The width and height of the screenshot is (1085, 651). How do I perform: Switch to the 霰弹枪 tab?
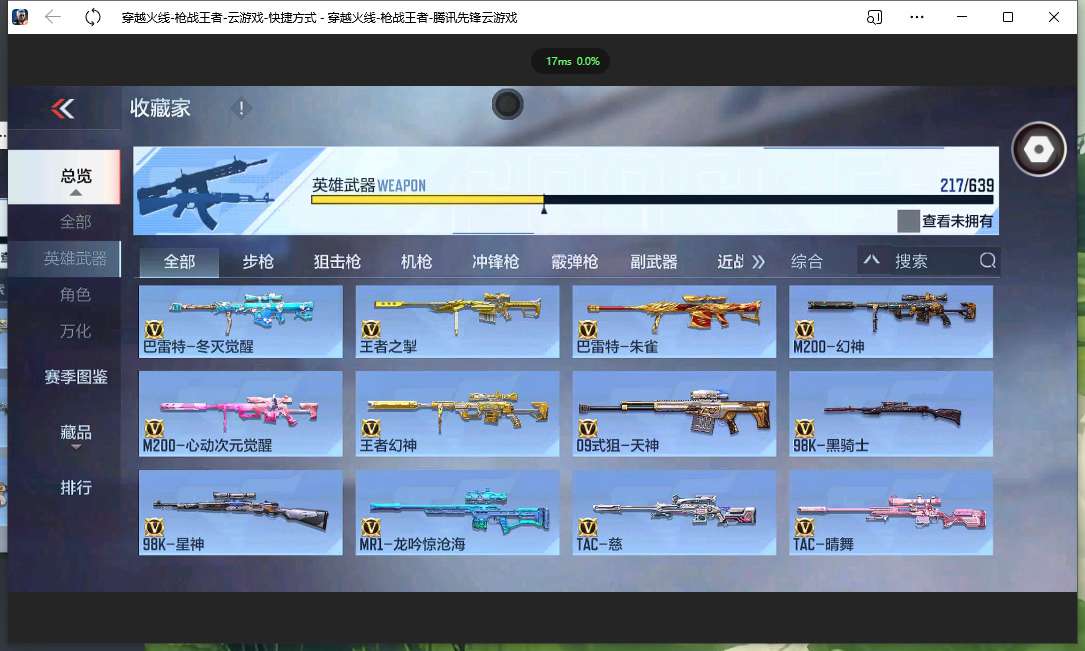click(x=574, y=262)
